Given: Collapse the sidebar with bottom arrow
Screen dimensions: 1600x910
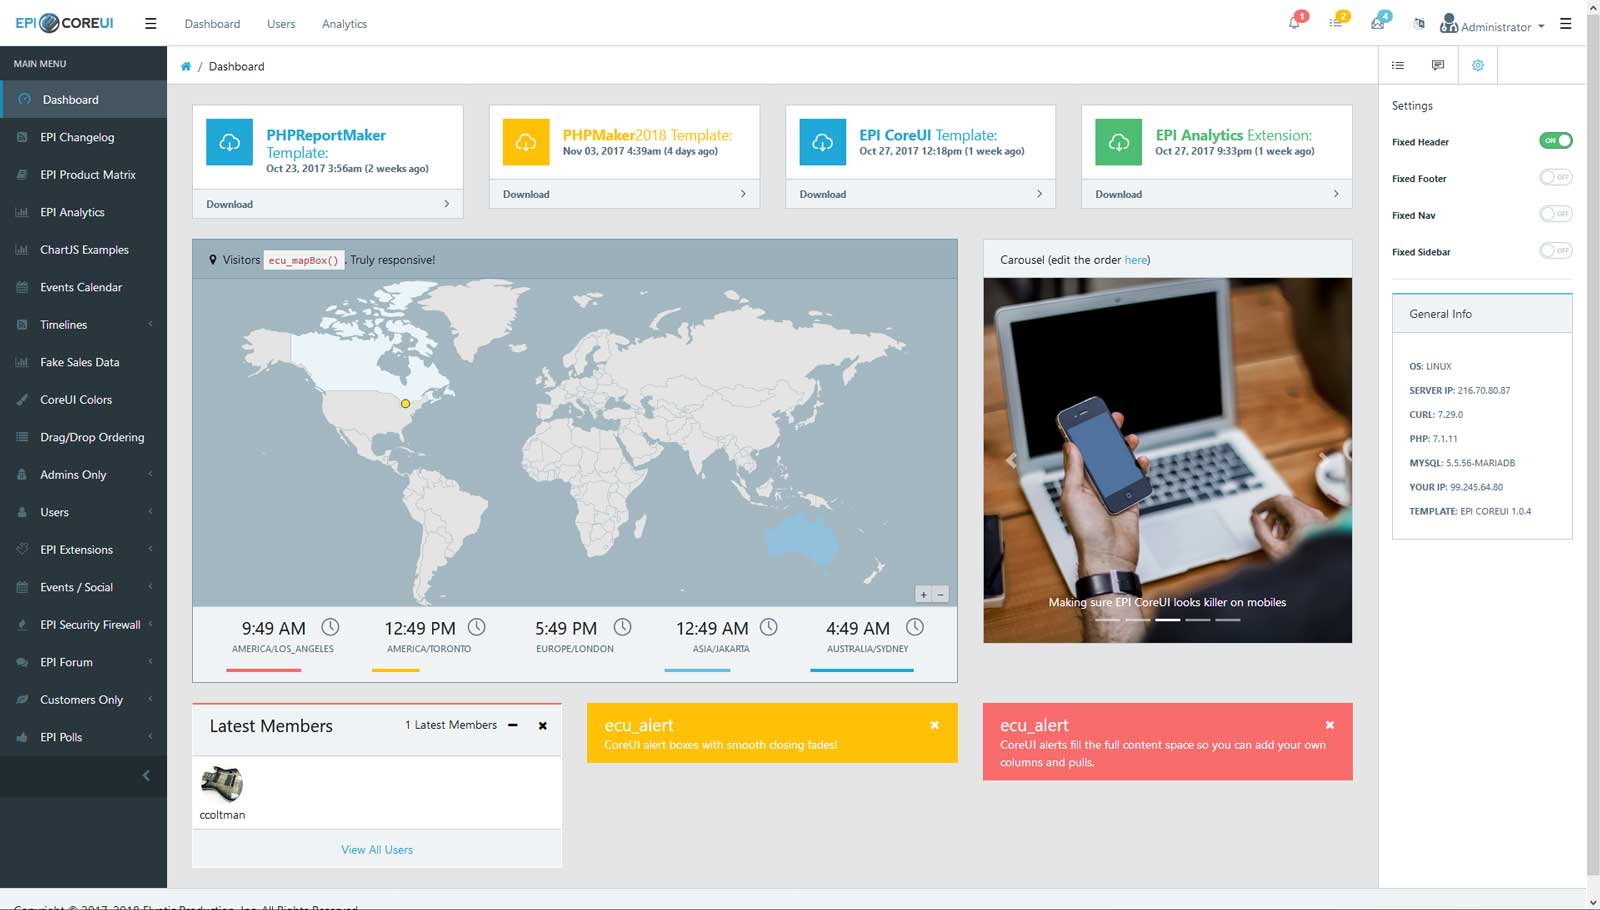Looking at the screenshot, I should [146, 775].
